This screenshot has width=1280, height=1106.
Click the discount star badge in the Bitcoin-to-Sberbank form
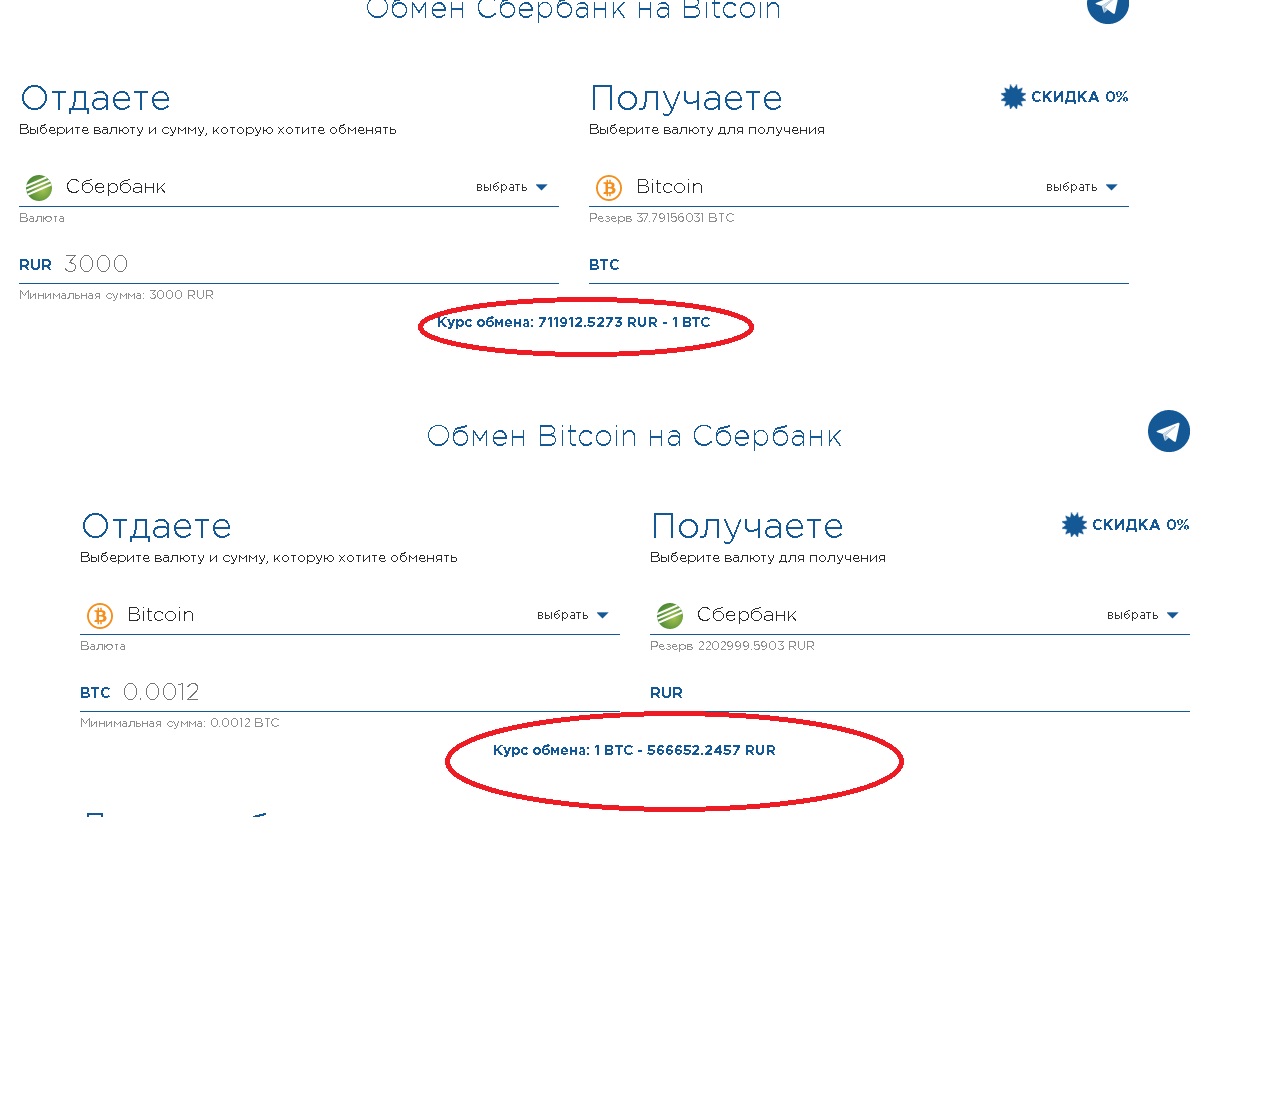1074,525
